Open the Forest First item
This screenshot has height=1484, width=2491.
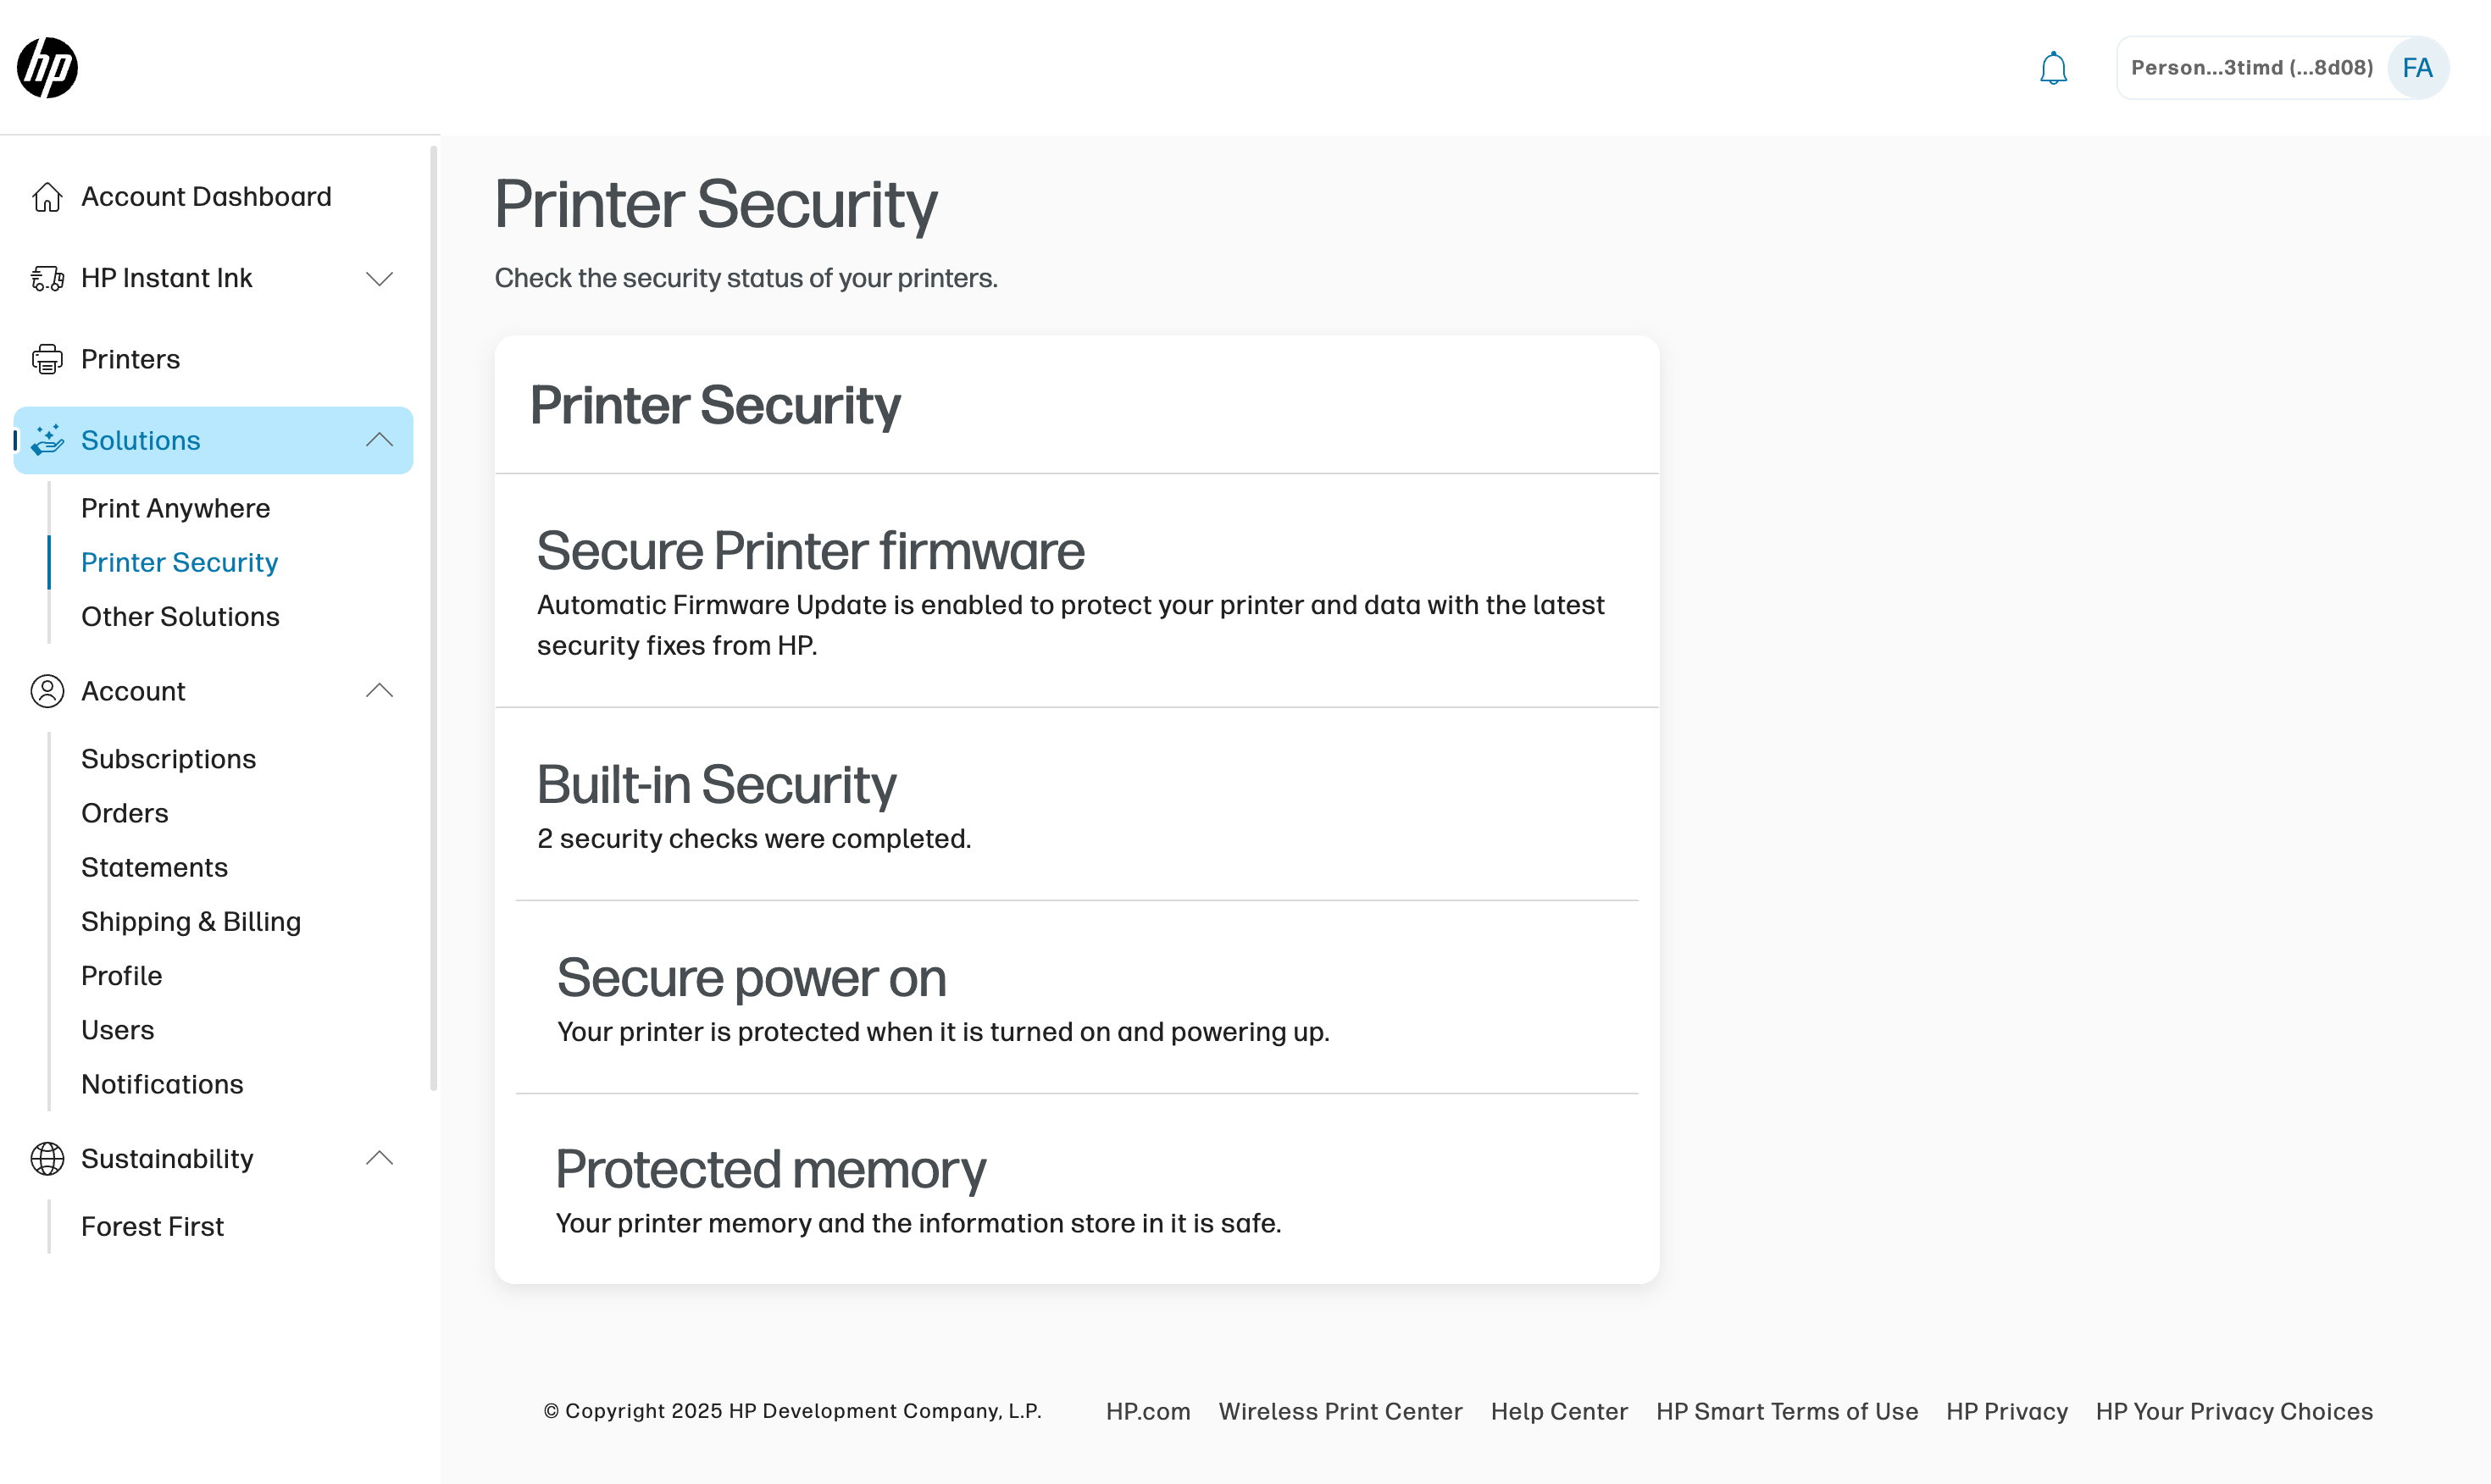pyautogui.click(x=152, y=1226)
